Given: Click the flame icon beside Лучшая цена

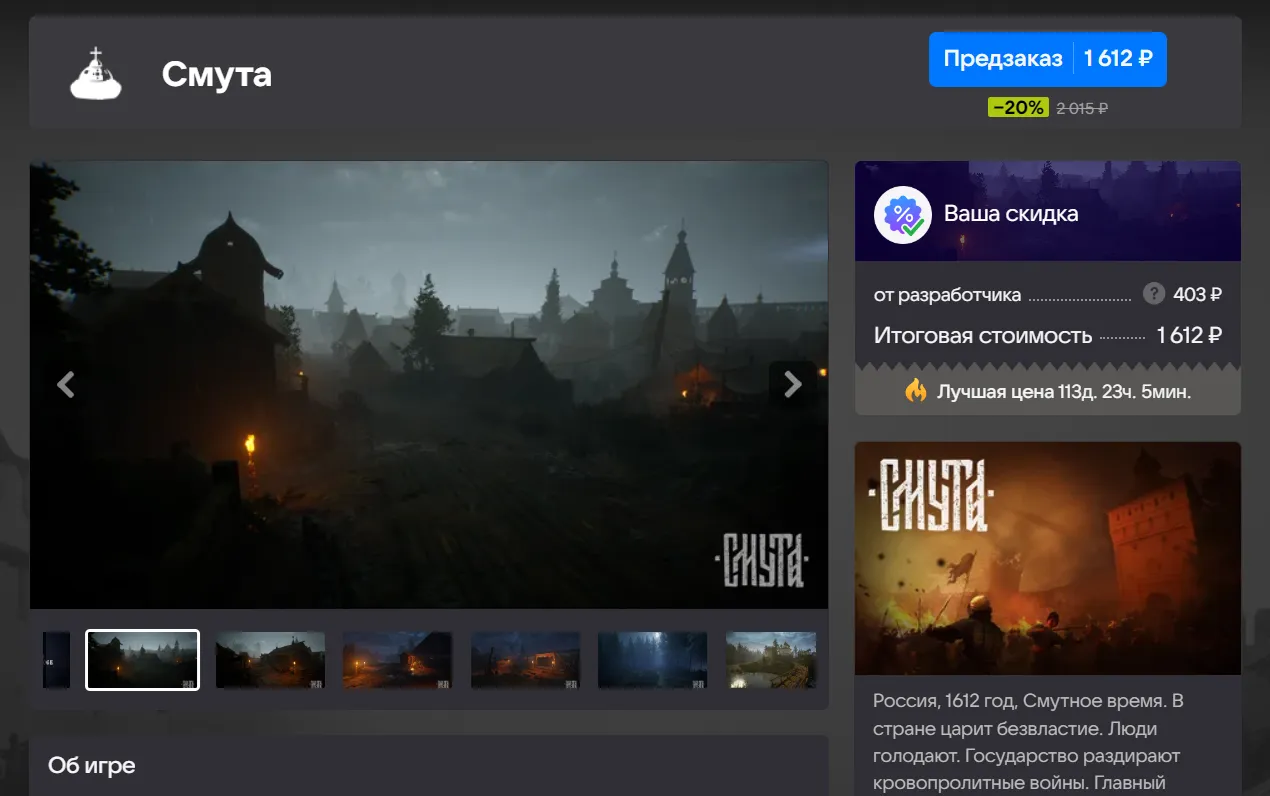Looking at the screenshot, I should [916, 391].
